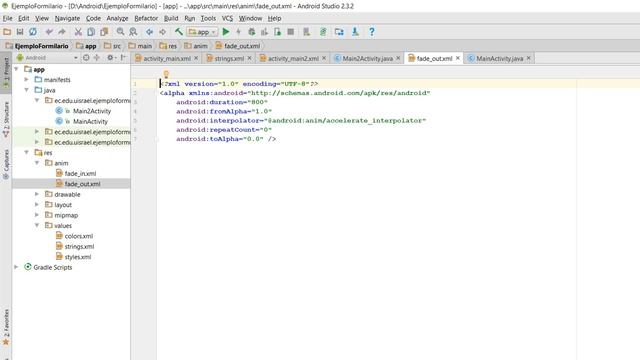Open the VCS menu
Image resolution: width=640 pixels, height=360 pixels.
coord(227,18)
